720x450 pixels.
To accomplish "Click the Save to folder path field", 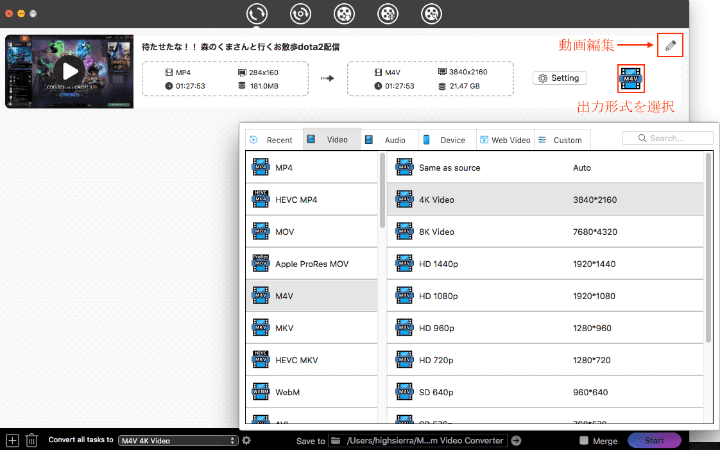I will click(418, 440).
